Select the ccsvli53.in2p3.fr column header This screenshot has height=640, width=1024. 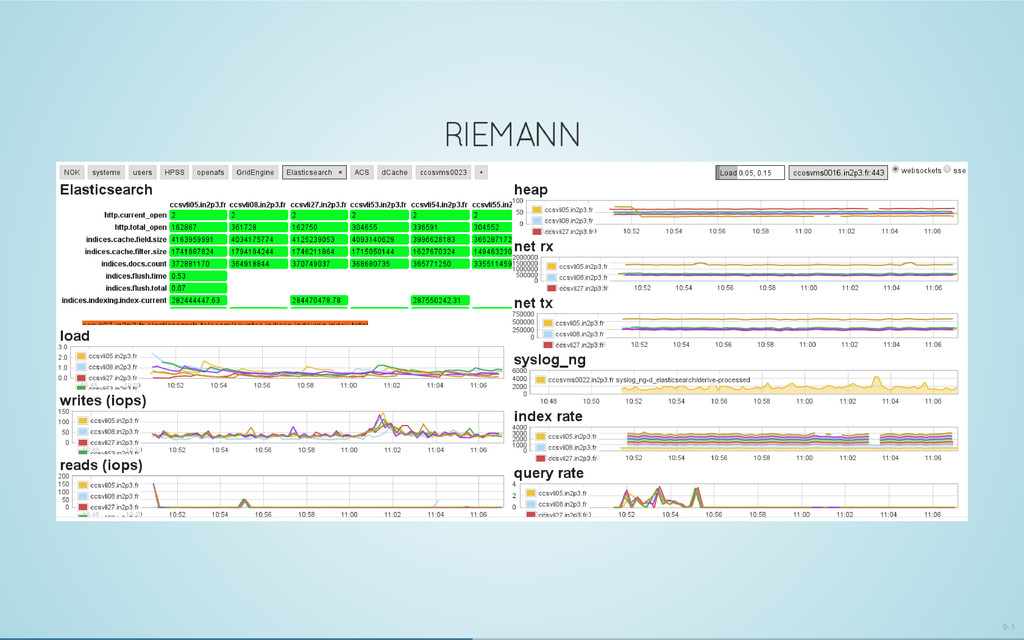pos(378,204)
